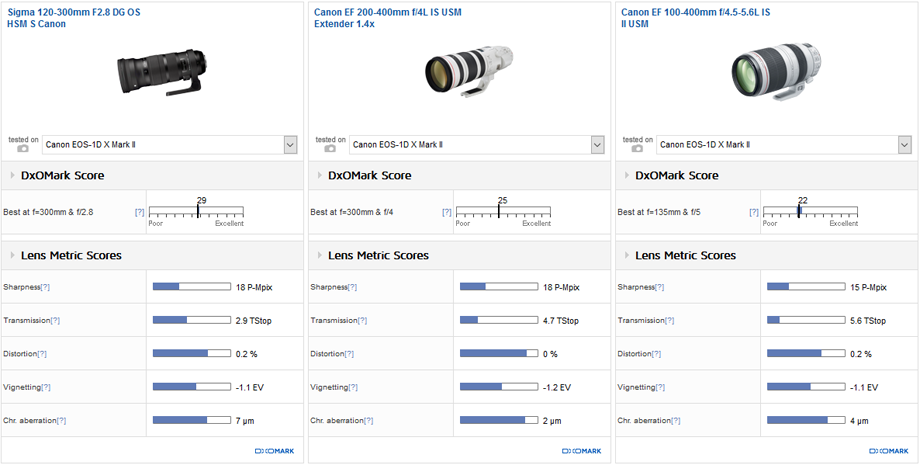The width and height of the screenshot is (920, 465).
Task: Click the camera icon under 'tested on' for Canon 200-400mm
Action: (330, 148)
